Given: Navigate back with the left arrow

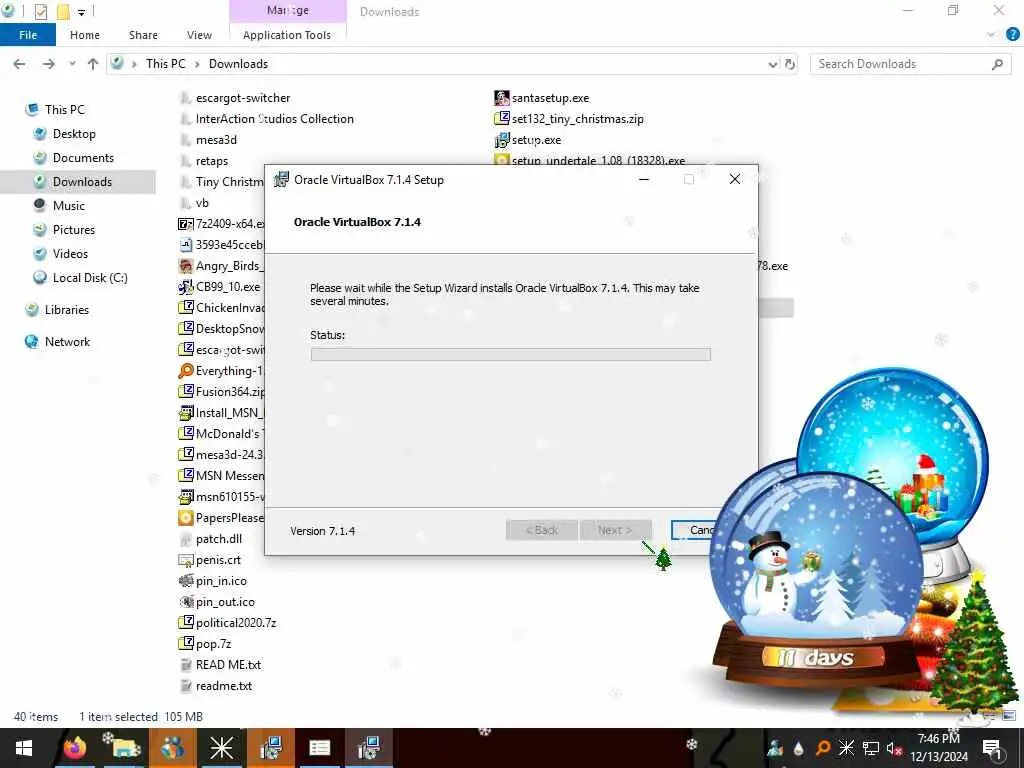Looking at the screenshot, I should [x=20, y=64].
